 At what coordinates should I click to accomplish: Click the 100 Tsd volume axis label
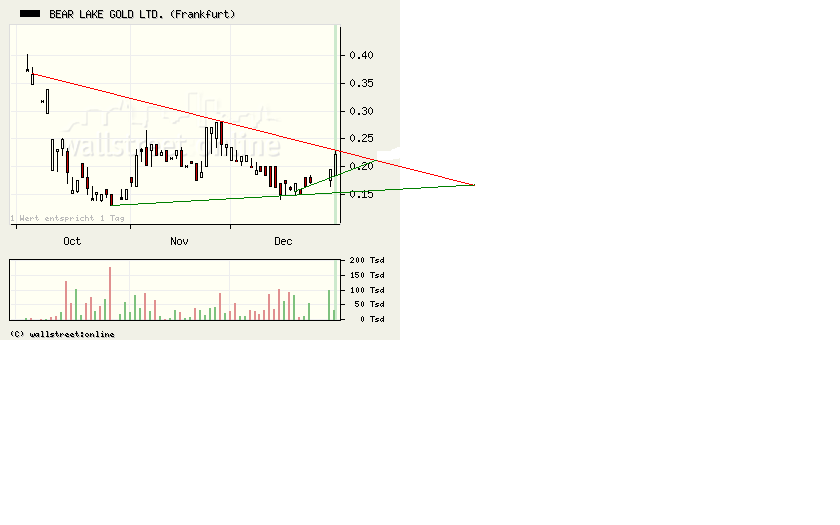pyautogui.click(x=367, y=290)
